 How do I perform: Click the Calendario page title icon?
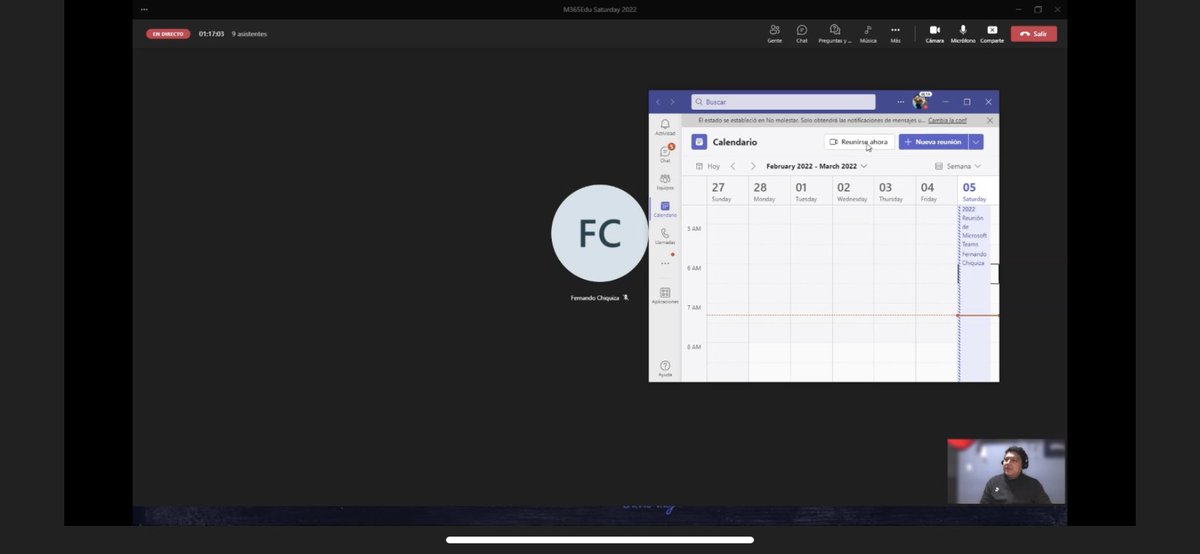(699, 142)
